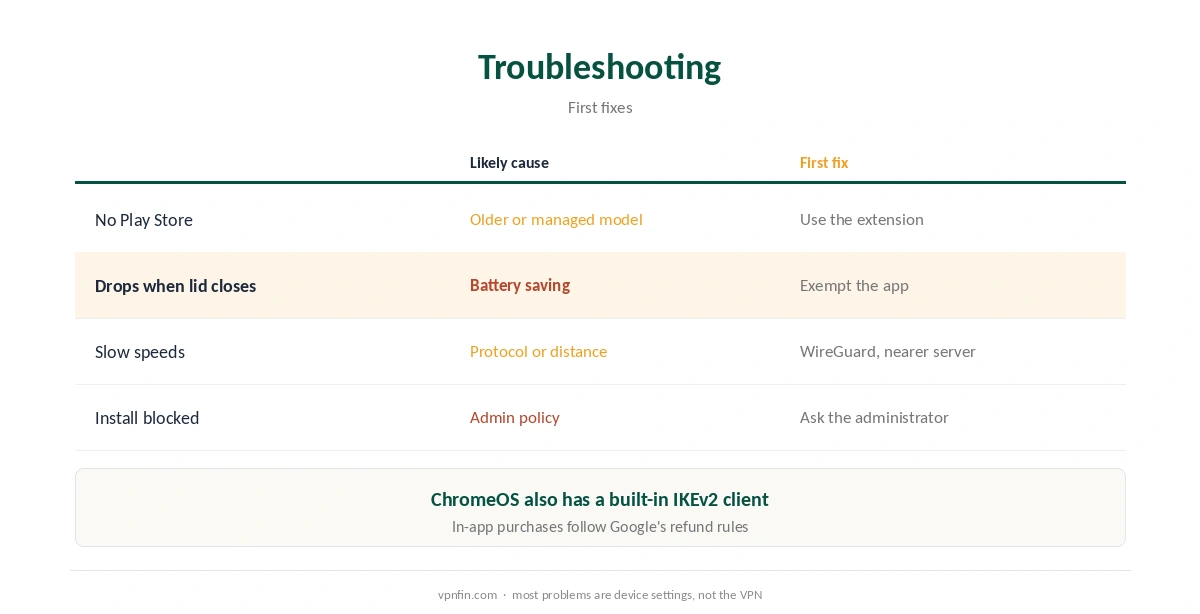Click the 'Install blocked' row label
1200x614 pixels.
pyautogui.click(x=147, y=418)
